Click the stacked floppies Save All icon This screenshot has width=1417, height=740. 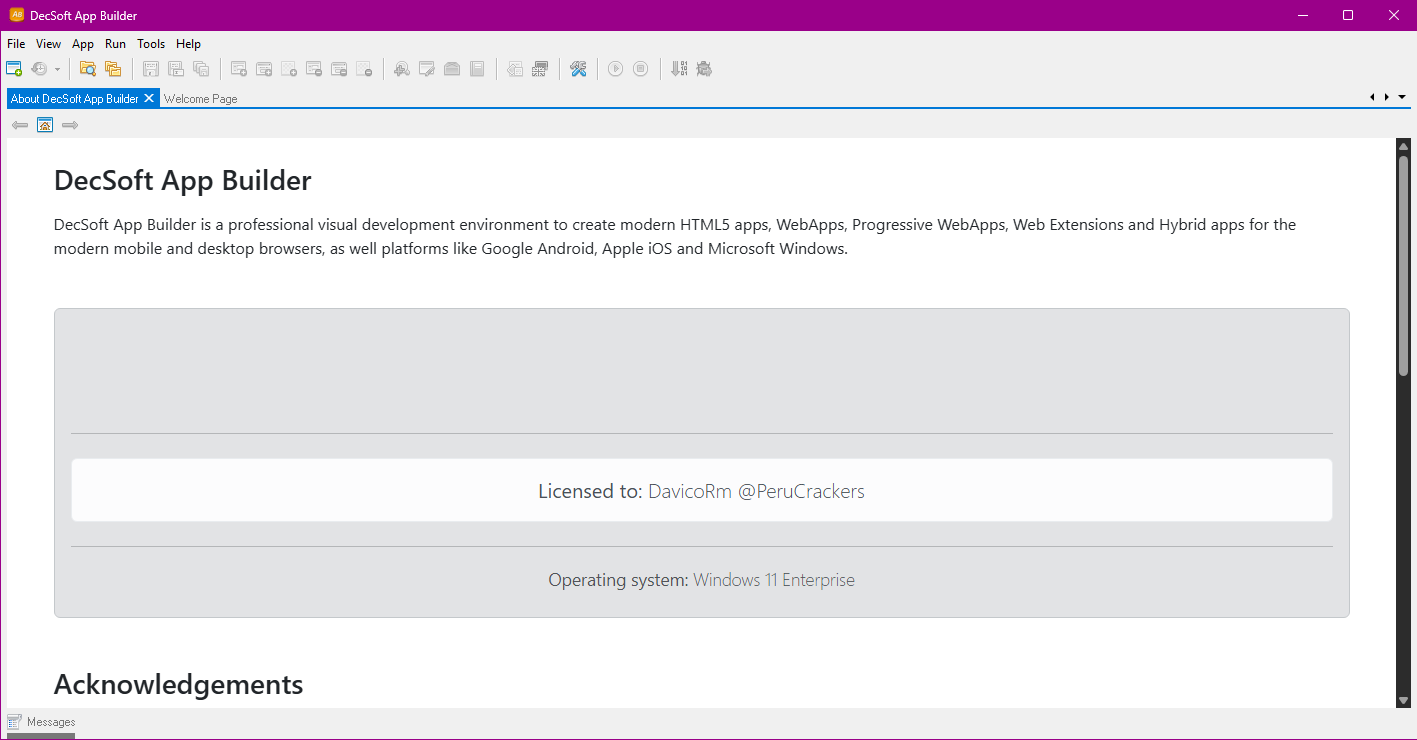coord(201,69)
